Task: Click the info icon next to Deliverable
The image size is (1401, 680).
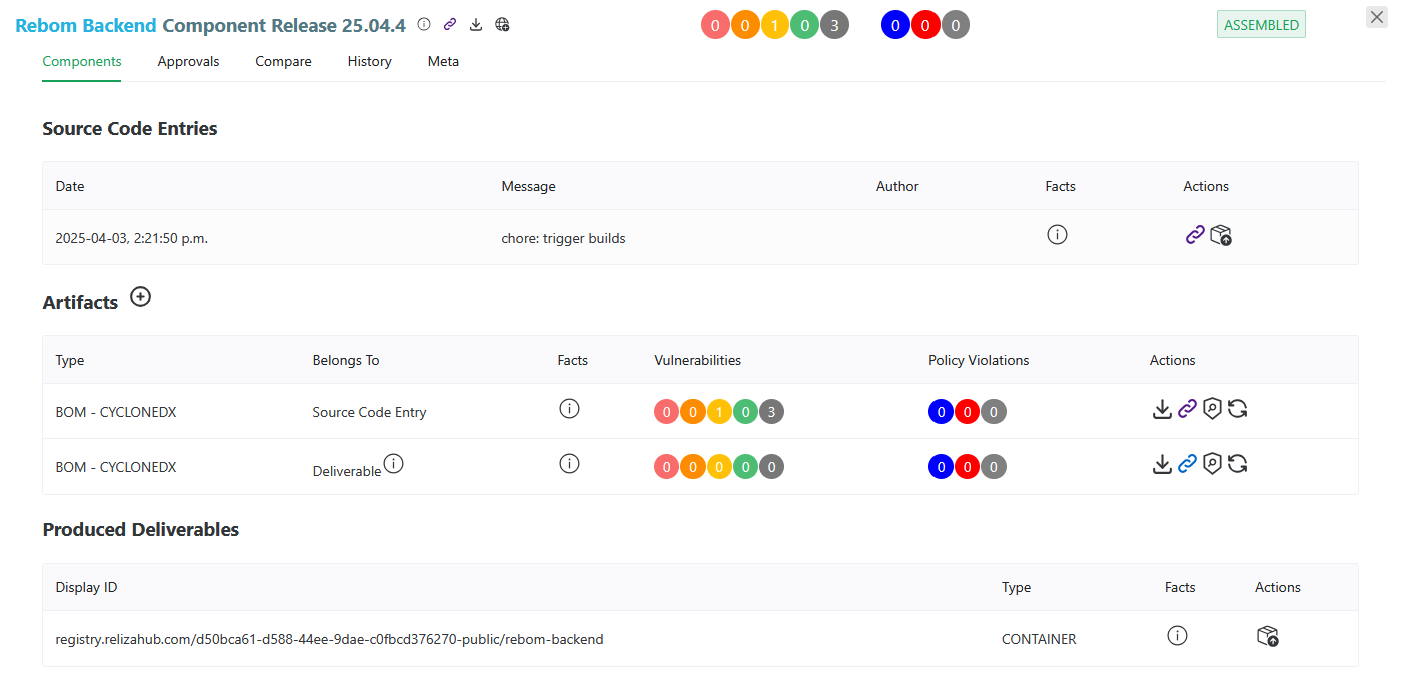Action: pyautogui.click(x=394, y=463)
